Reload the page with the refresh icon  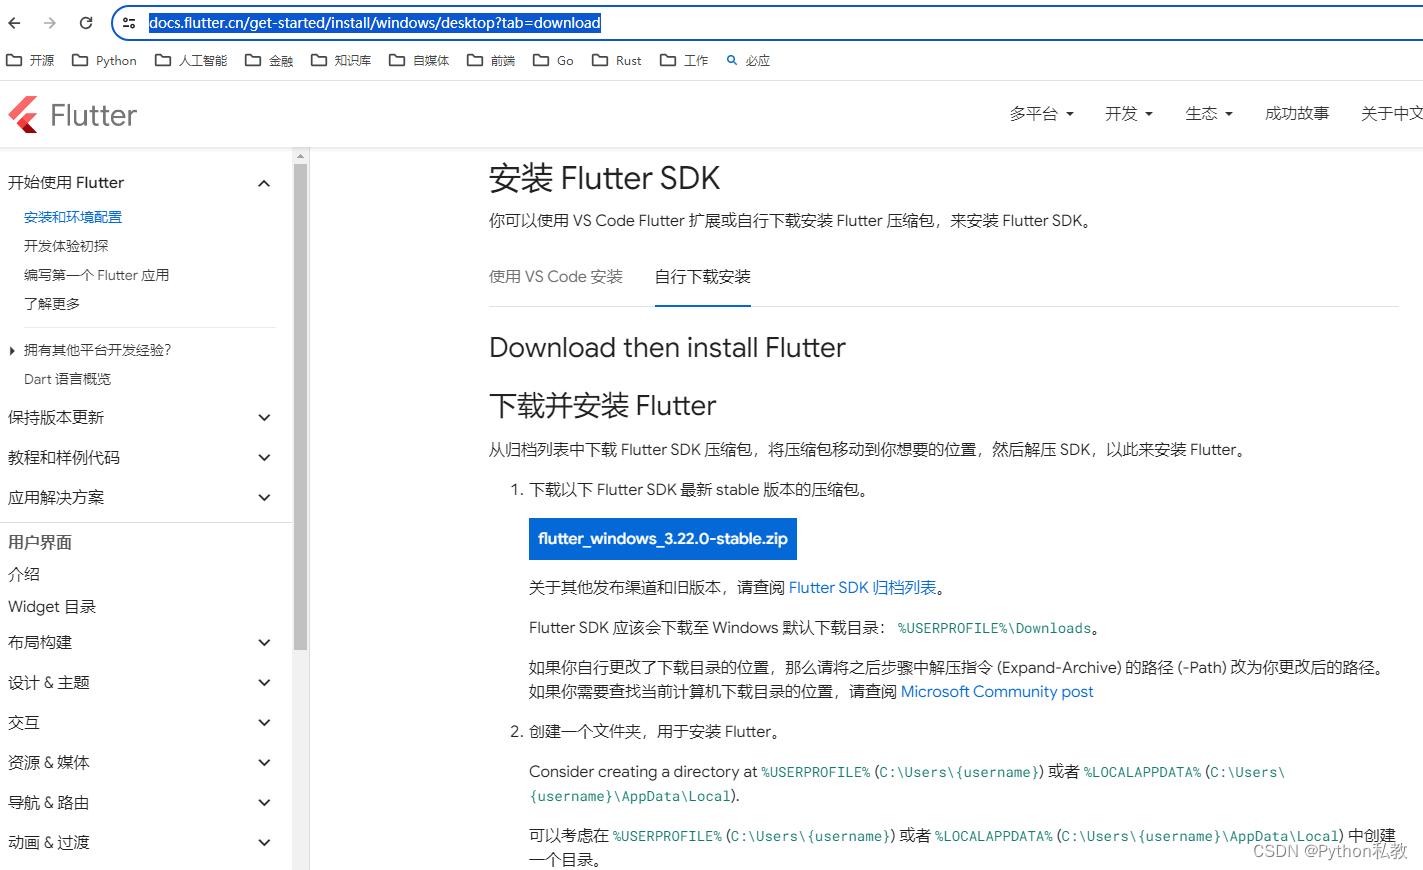point(86,23)
